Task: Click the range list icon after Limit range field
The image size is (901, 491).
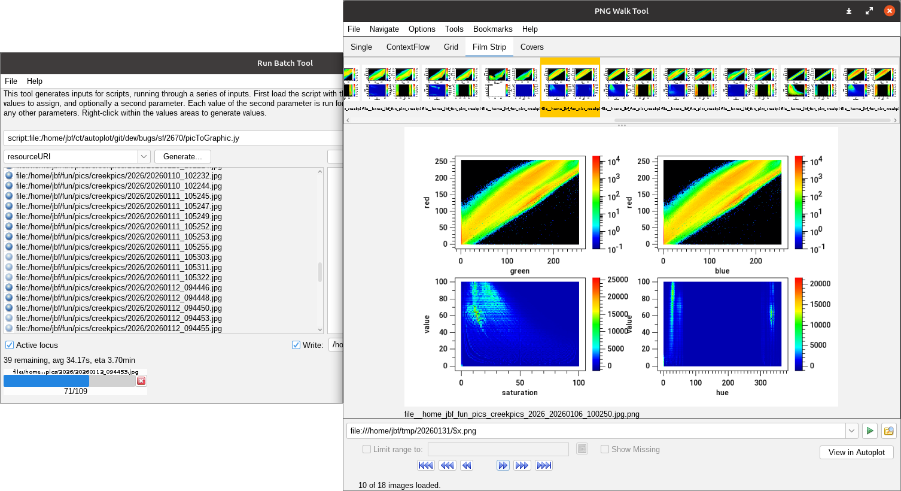Action: 582,449
